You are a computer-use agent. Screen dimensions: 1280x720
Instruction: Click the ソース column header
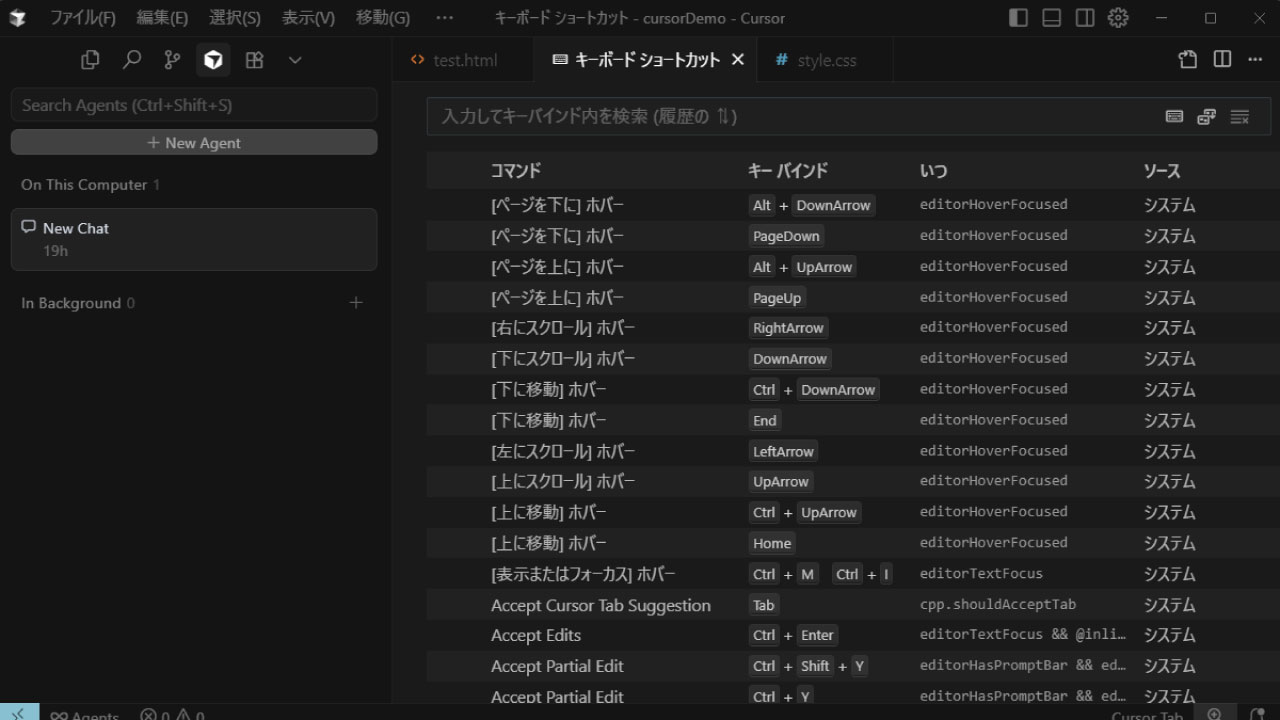click(x=1162, y=171)
